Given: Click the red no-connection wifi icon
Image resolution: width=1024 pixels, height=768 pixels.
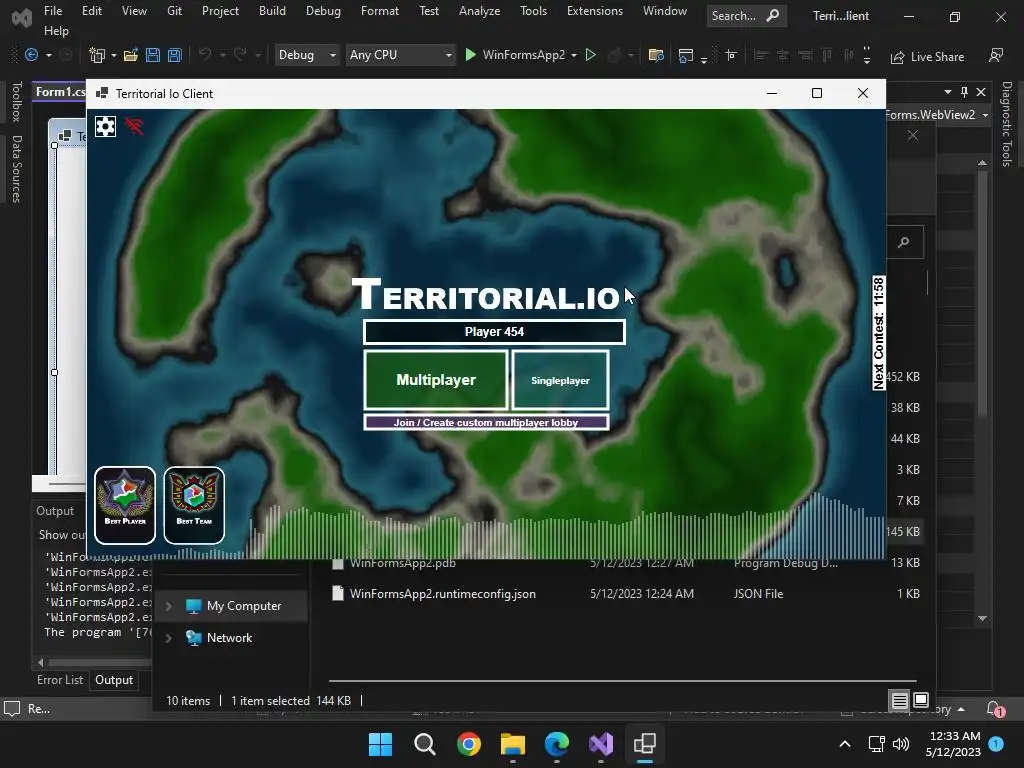Looking at the screenshot, I should (135, 125).
